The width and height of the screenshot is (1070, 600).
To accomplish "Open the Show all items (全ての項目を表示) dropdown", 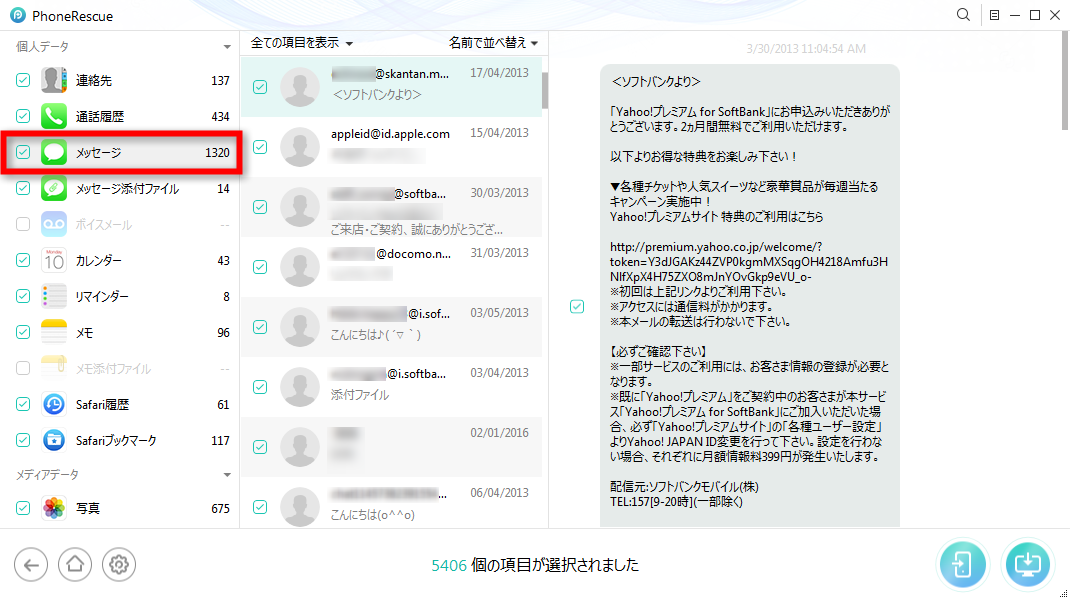I will coord(302,43).
